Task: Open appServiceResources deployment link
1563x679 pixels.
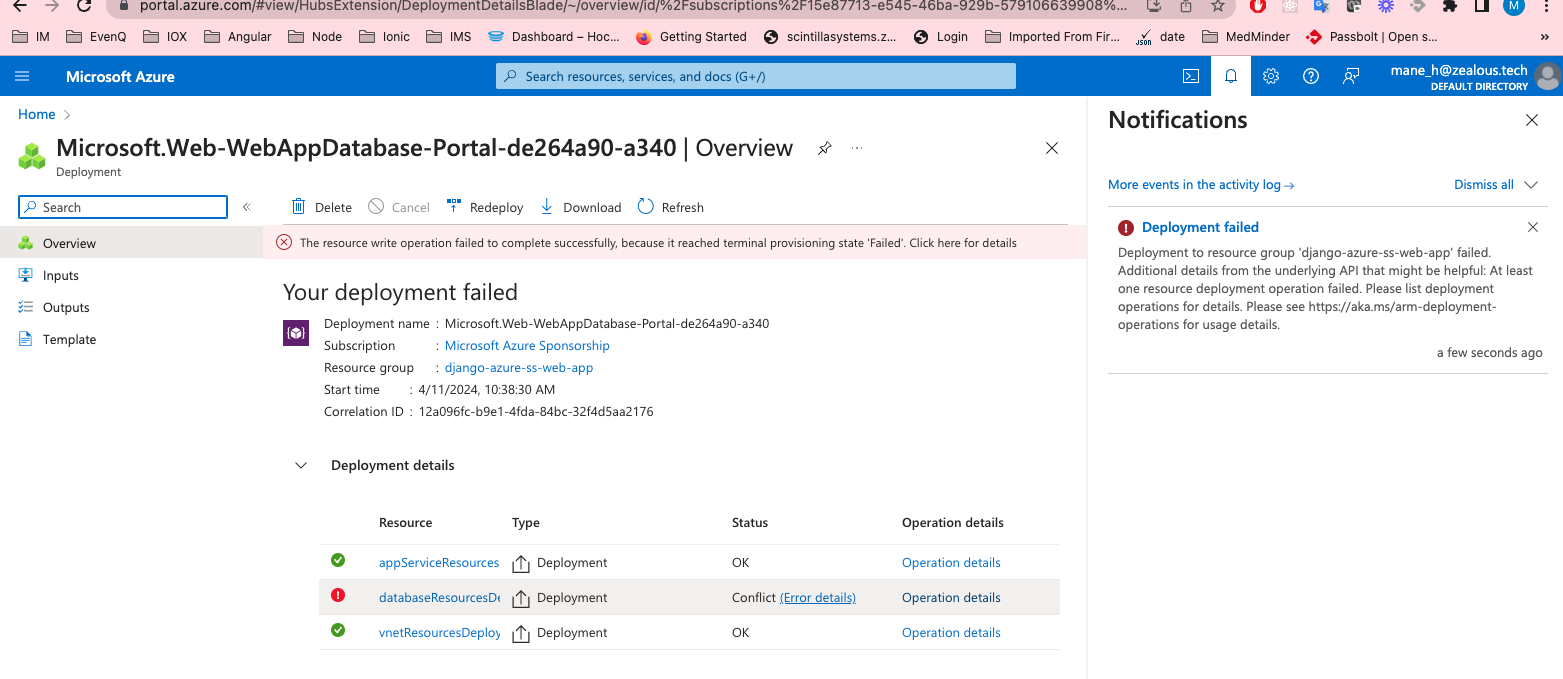Action: [439, 563]
